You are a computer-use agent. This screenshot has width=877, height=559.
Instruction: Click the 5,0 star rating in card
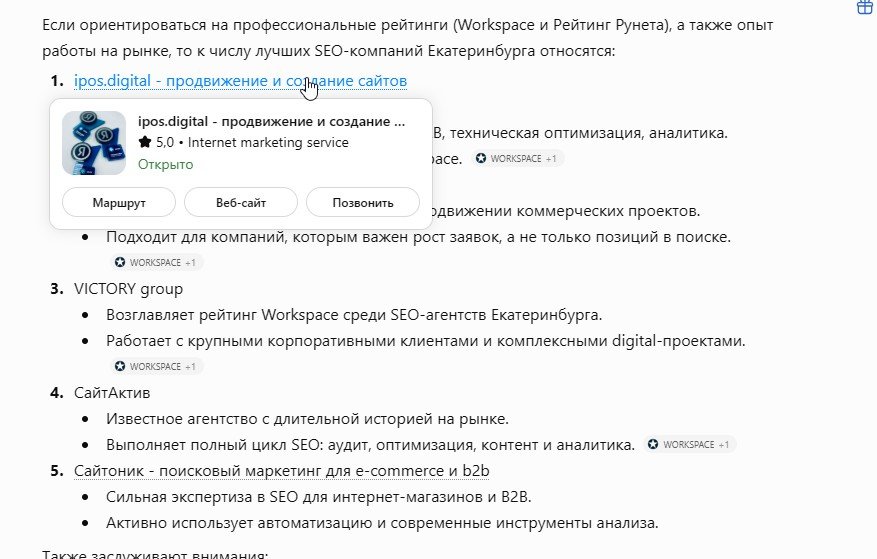click(156, 142)
